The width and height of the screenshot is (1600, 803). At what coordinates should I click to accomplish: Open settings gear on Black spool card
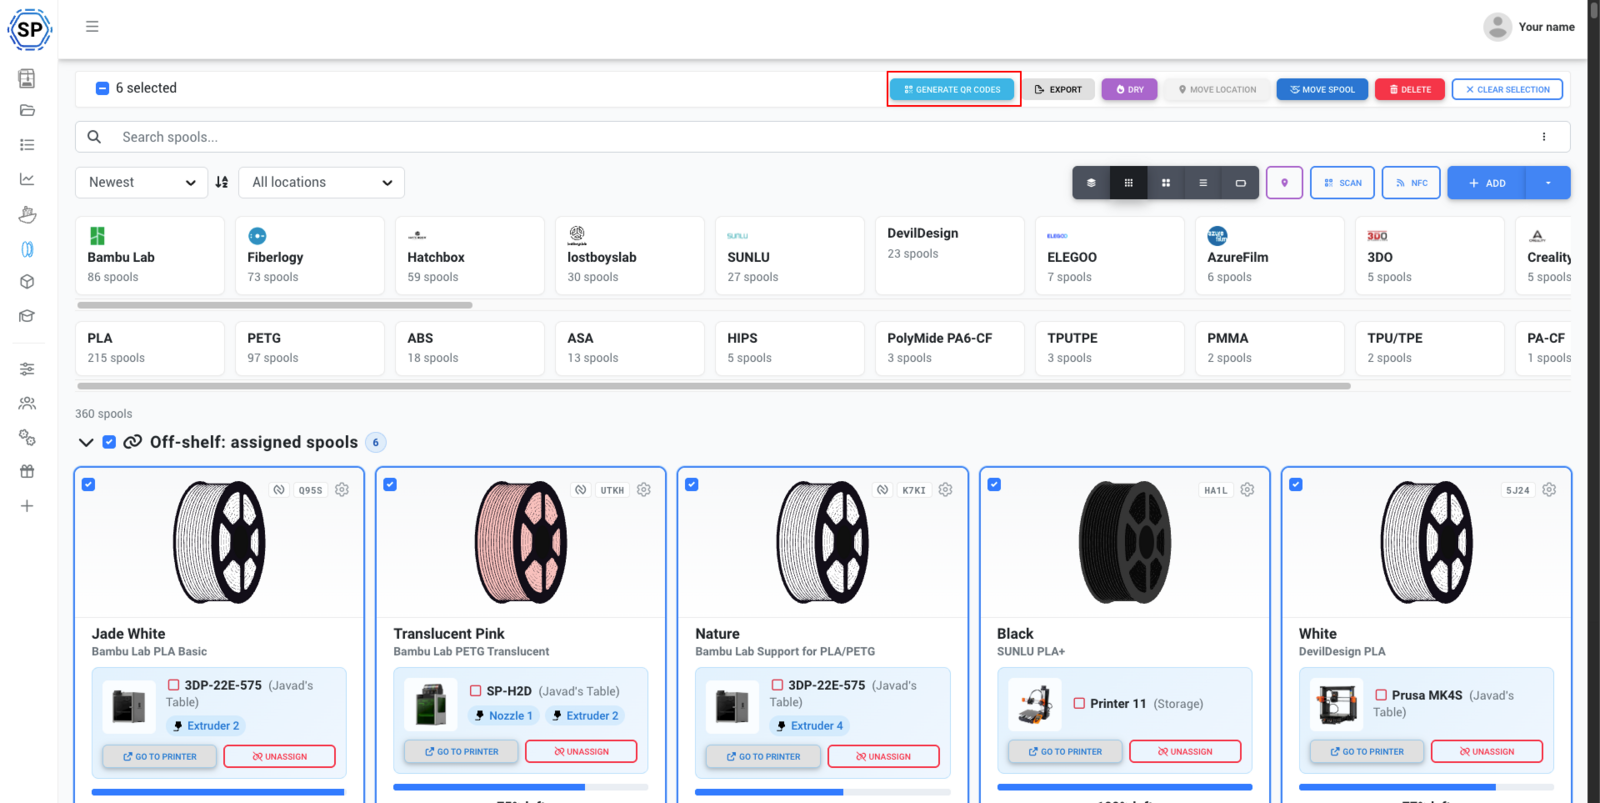[1247, 490]
